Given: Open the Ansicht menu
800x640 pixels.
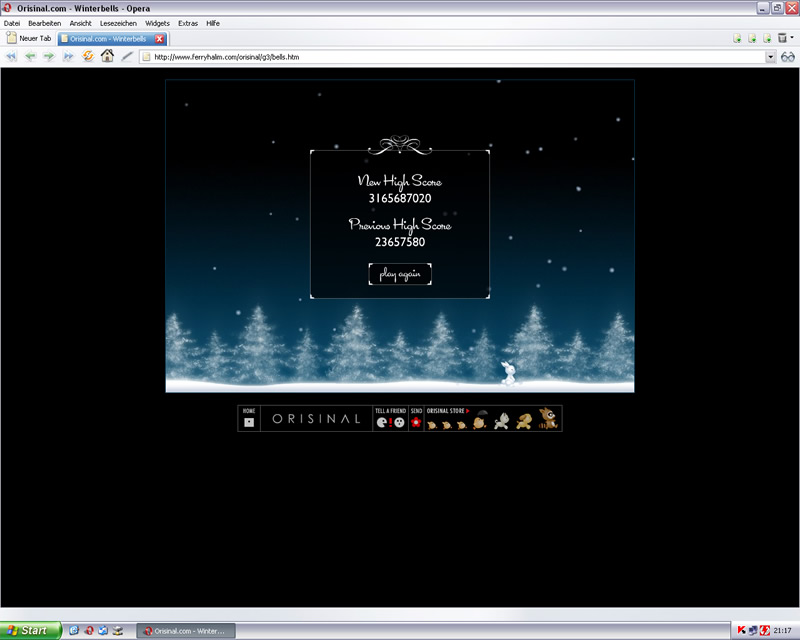Looking at the screenshot, I should click(81, 23).
